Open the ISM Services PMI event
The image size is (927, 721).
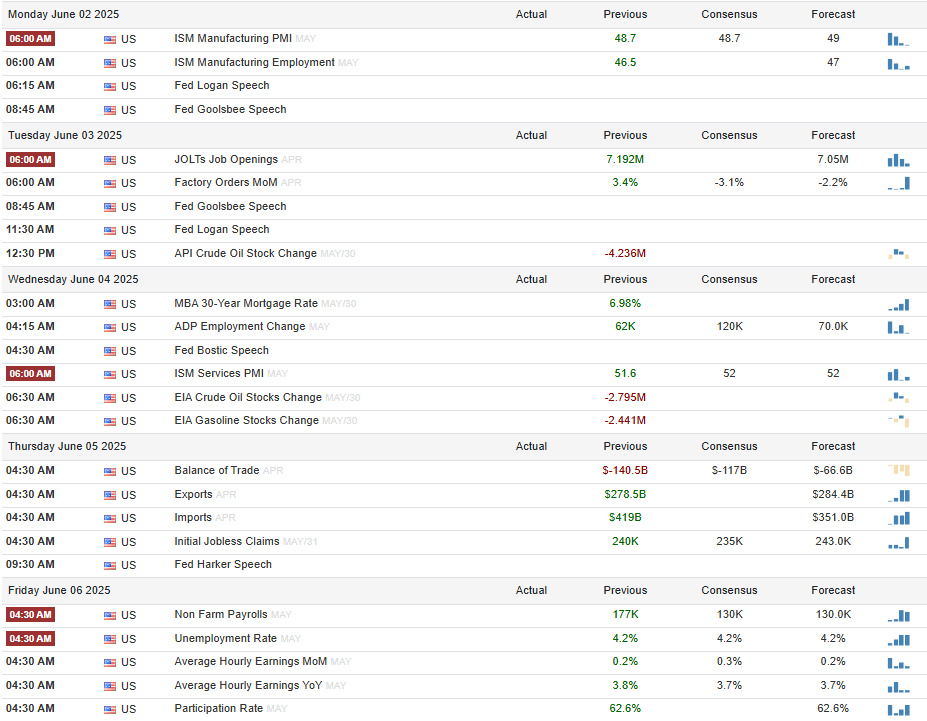point(219,374)
